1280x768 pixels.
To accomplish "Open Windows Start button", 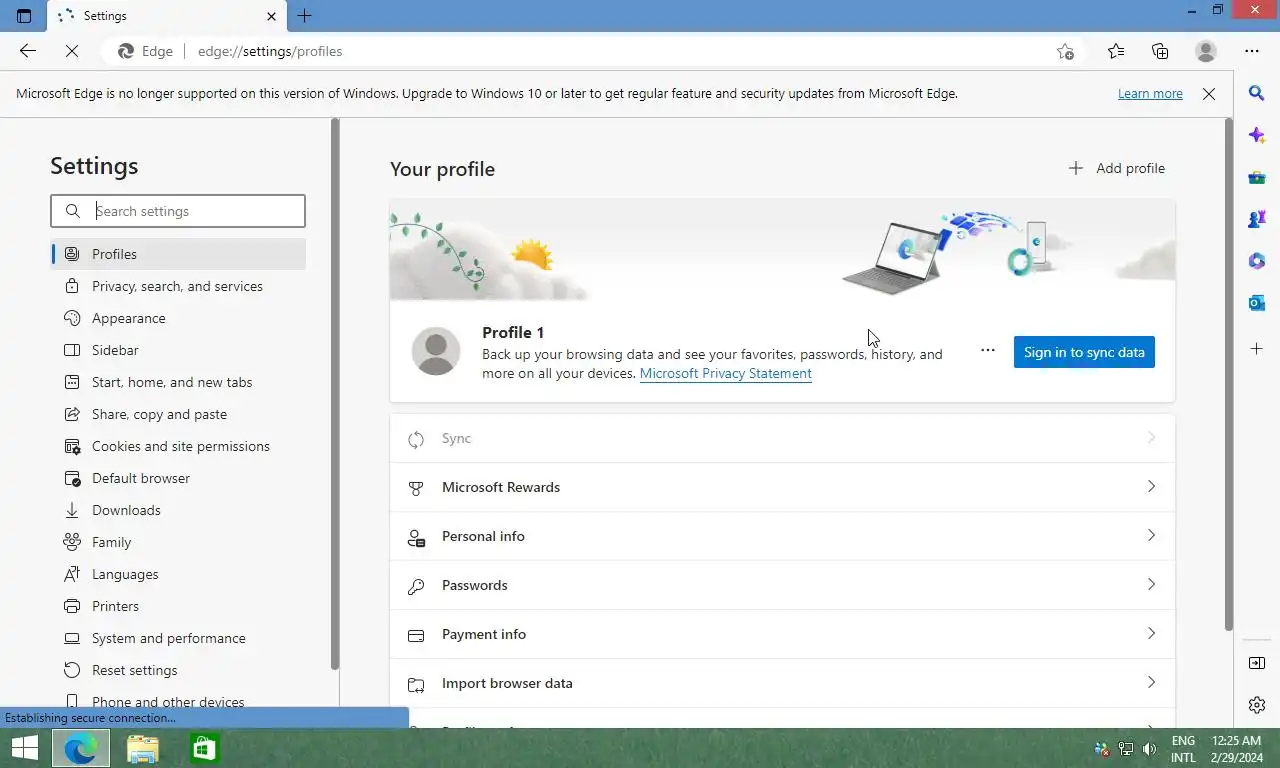I will (24, 748).
